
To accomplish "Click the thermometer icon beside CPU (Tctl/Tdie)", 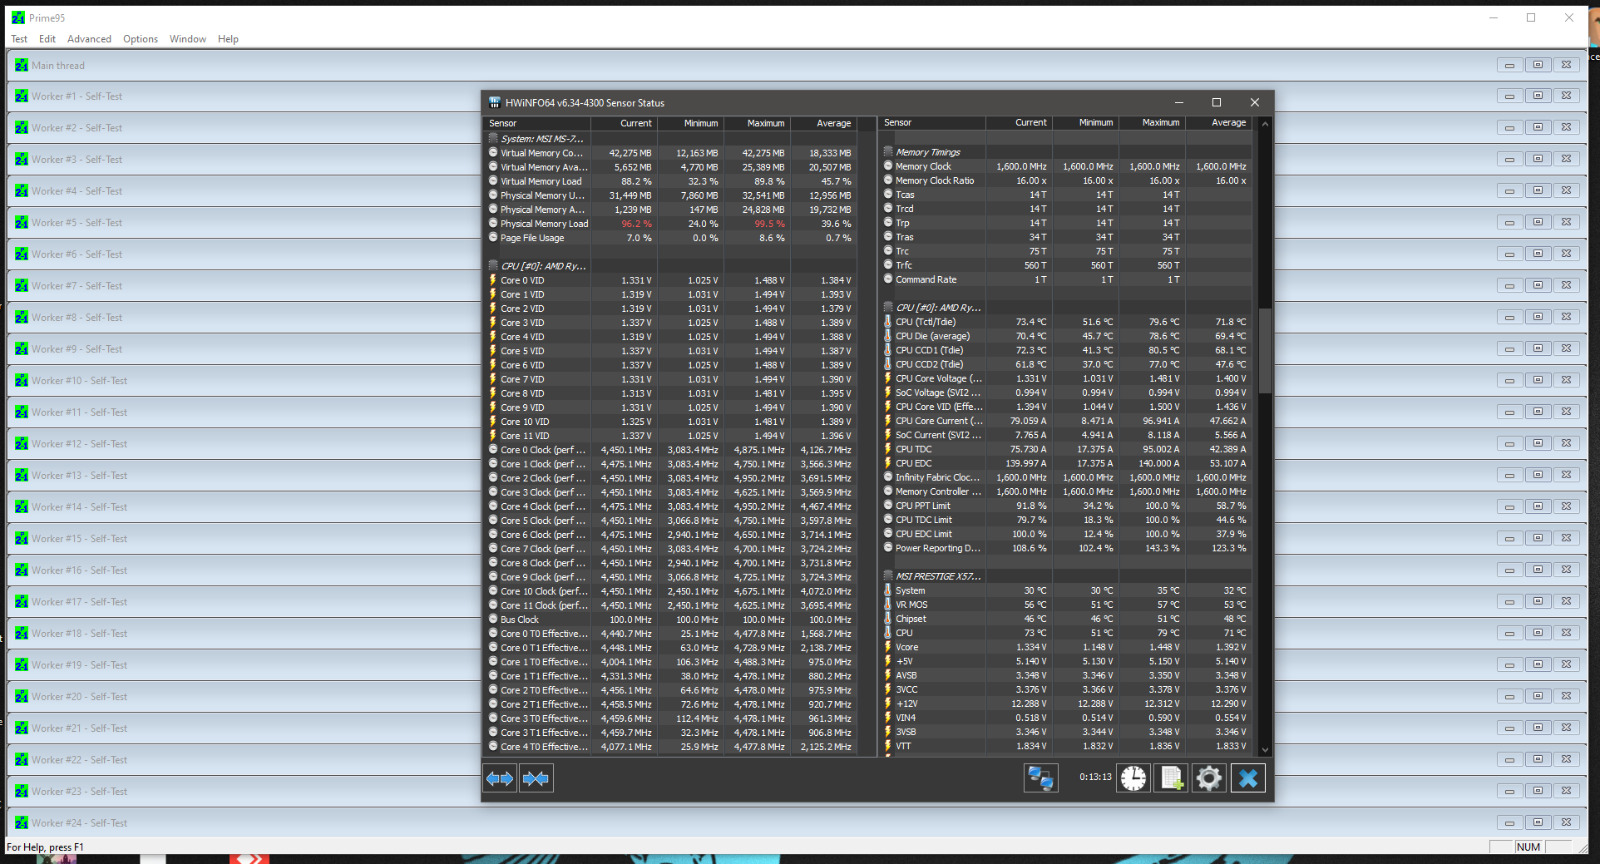I will coord(887,322).
